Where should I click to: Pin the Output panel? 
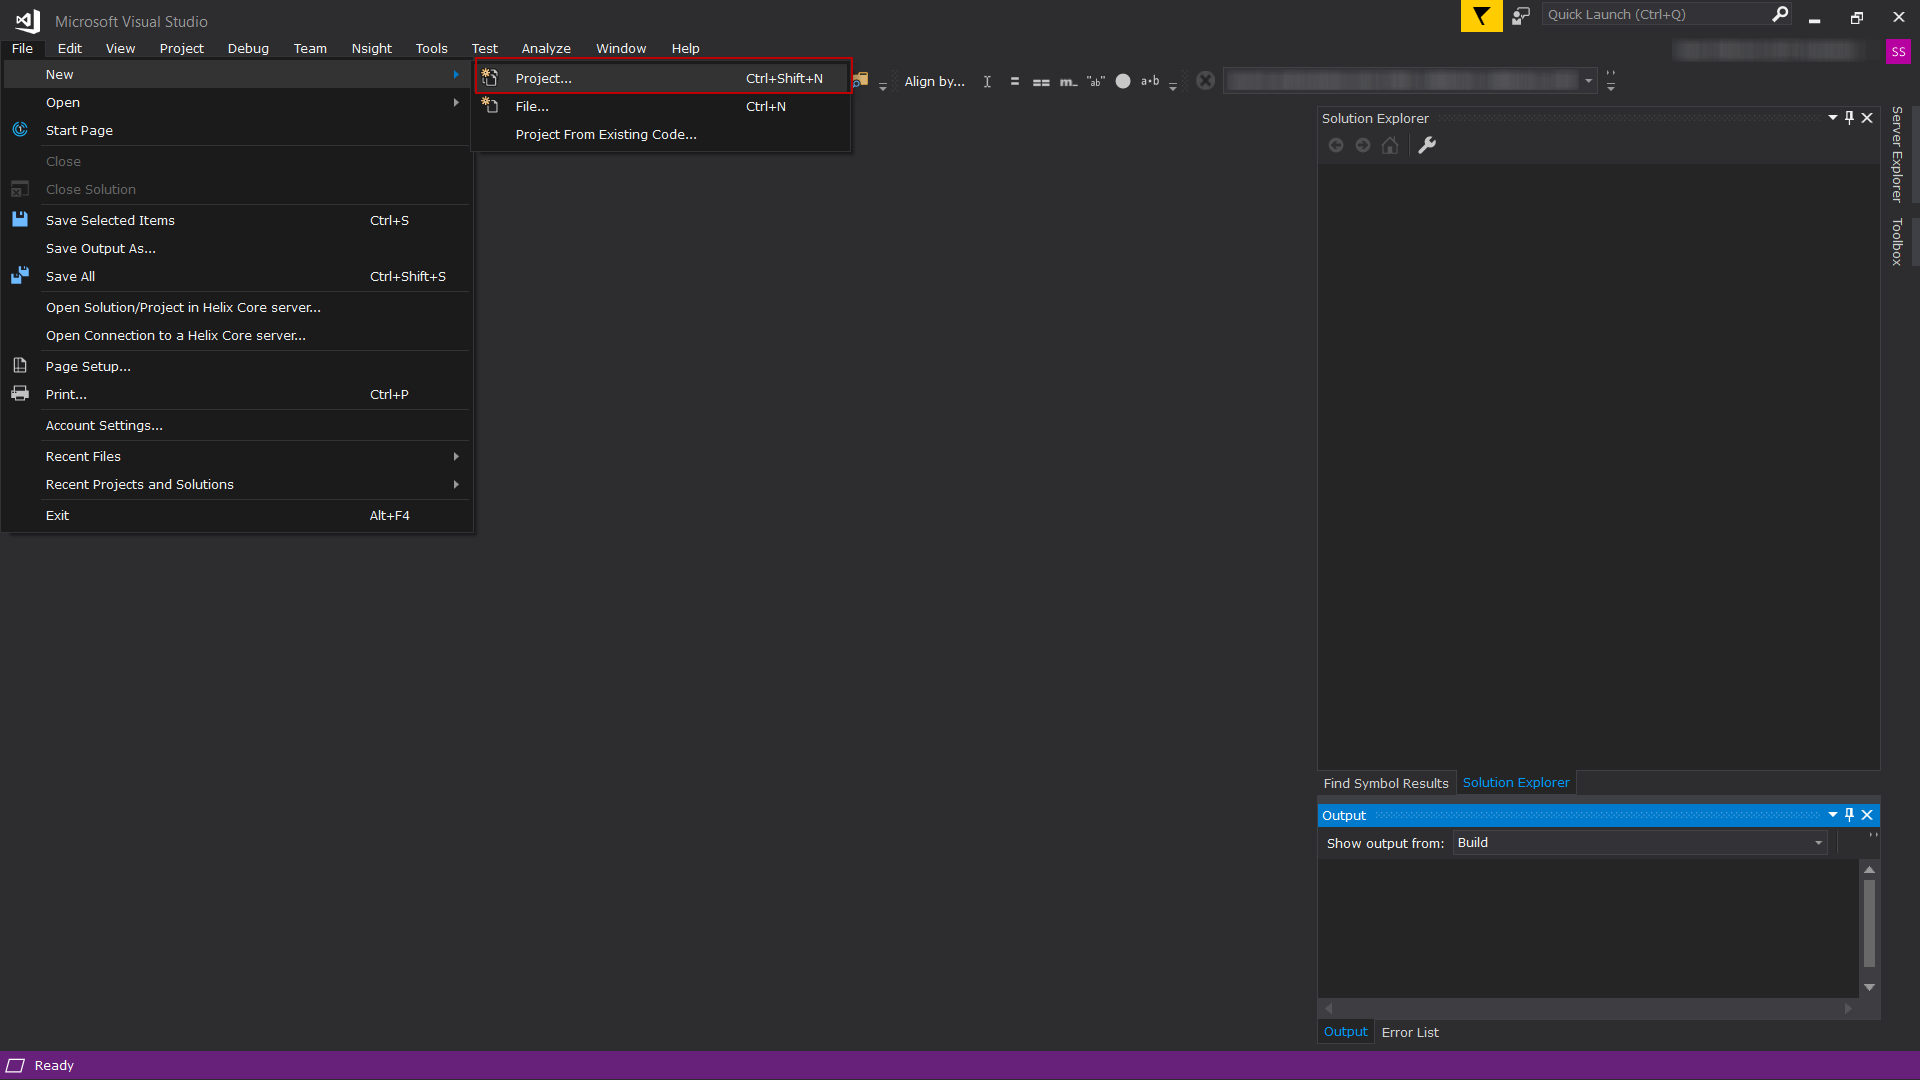[1849, 815]
